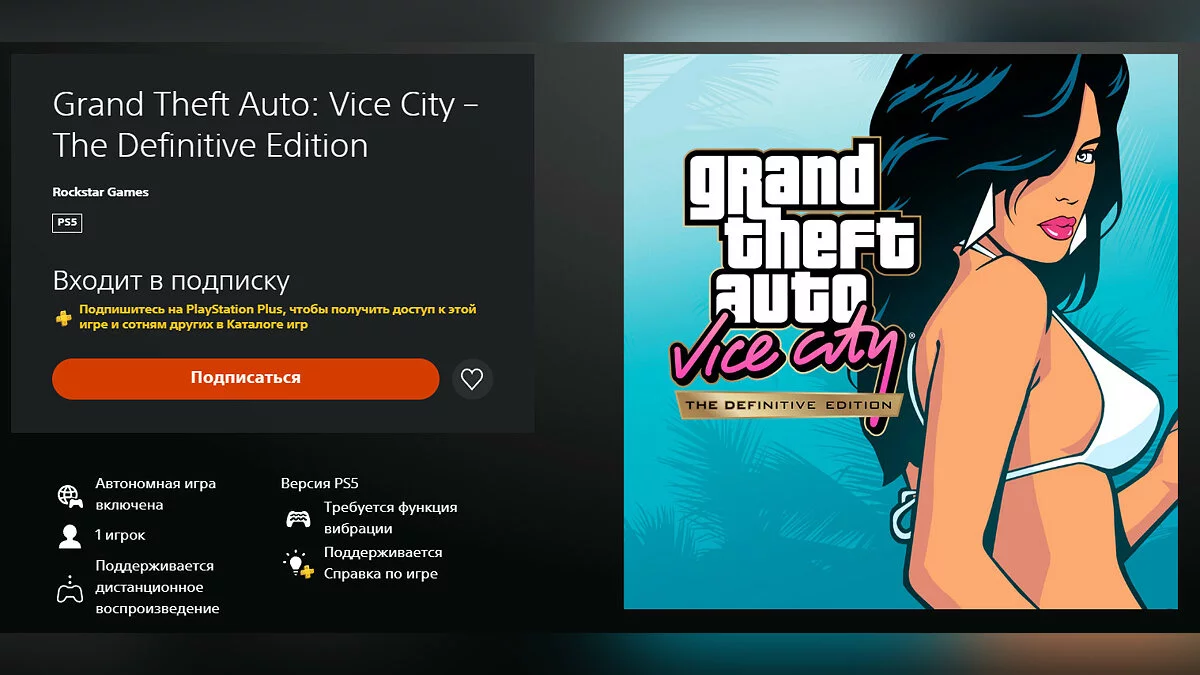Click the offline play globe icon
This screenshot has height=675, width=1200.
69,495
